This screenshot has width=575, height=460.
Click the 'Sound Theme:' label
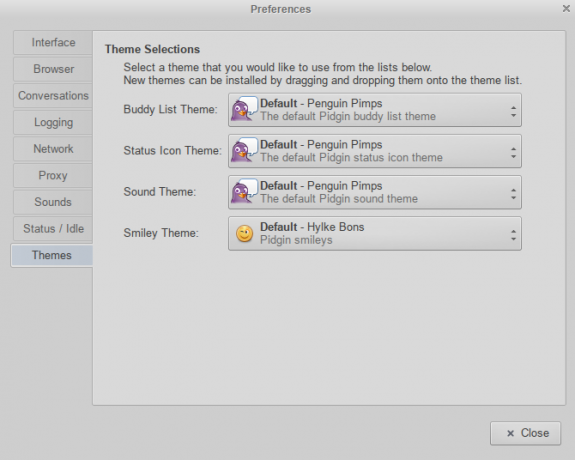tap(160, 191)
